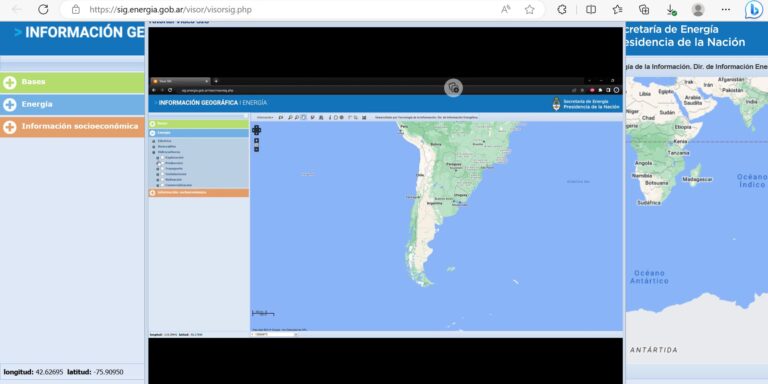
Task: Expand the blue Energía section
Action: coord(72,105)
